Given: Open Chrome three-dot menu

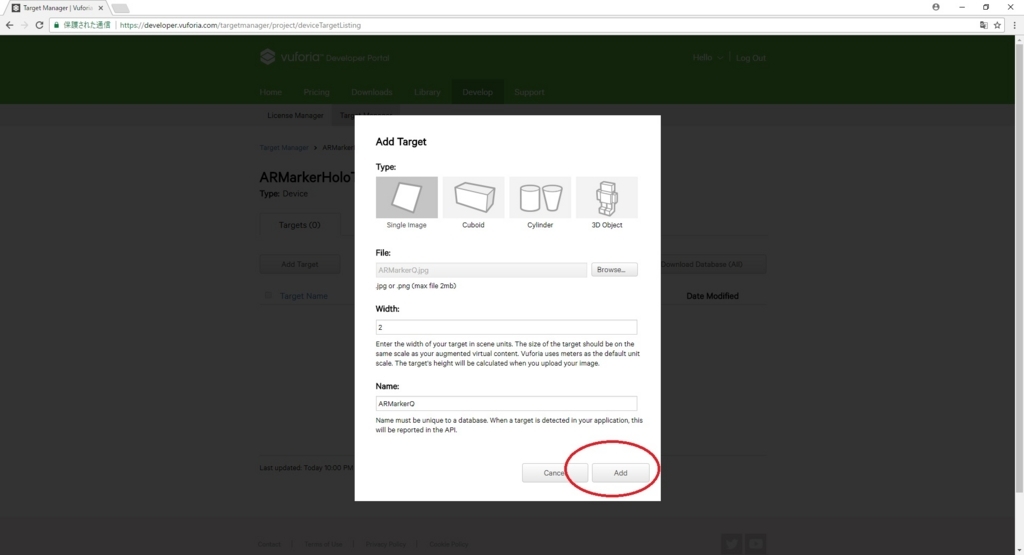Looking at the screenshot, I should tap(1014, 25).
